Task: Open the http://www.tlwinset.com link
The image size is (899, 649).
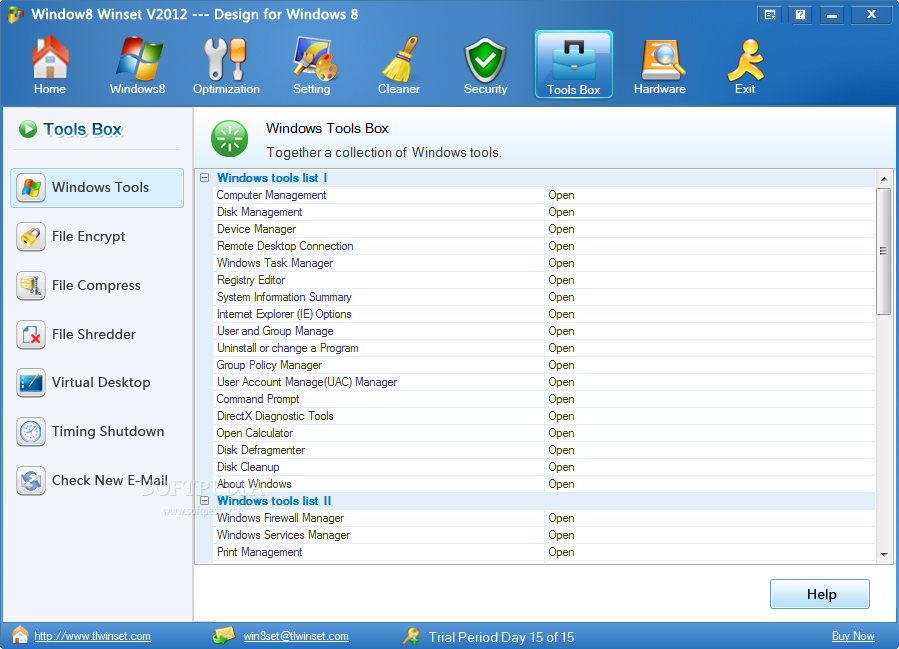Action: pyautogui.click(x=92, y=636)
